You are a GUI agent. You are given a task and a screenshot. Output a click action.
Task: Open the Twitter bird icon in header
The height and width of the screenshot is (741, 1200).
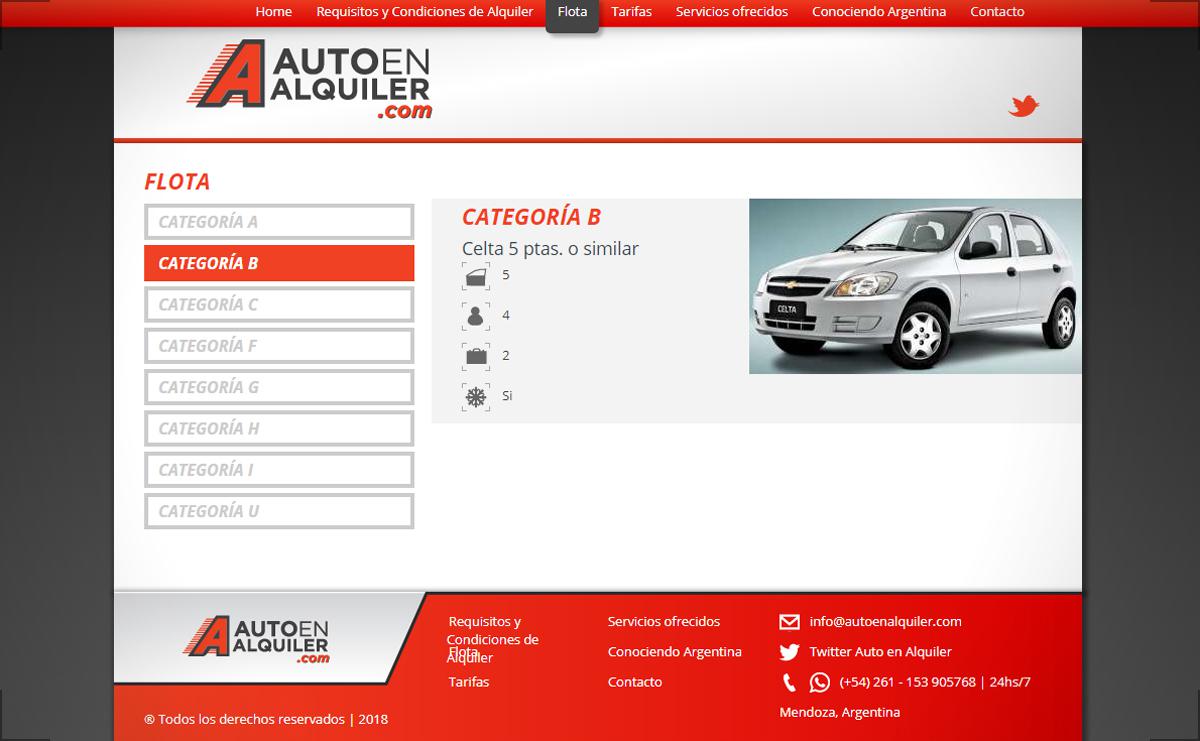point(1024,105)
